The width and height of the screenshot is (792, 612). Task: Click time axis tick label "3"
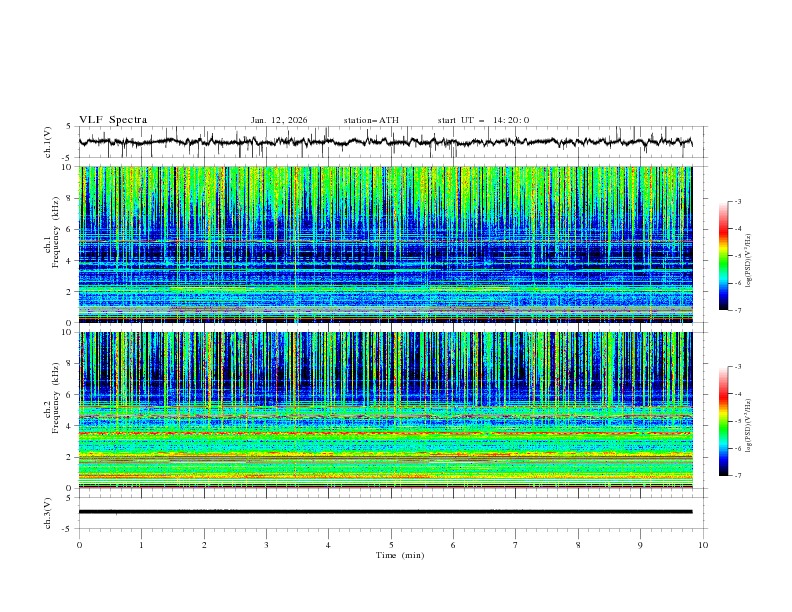[x=266, y=545]
